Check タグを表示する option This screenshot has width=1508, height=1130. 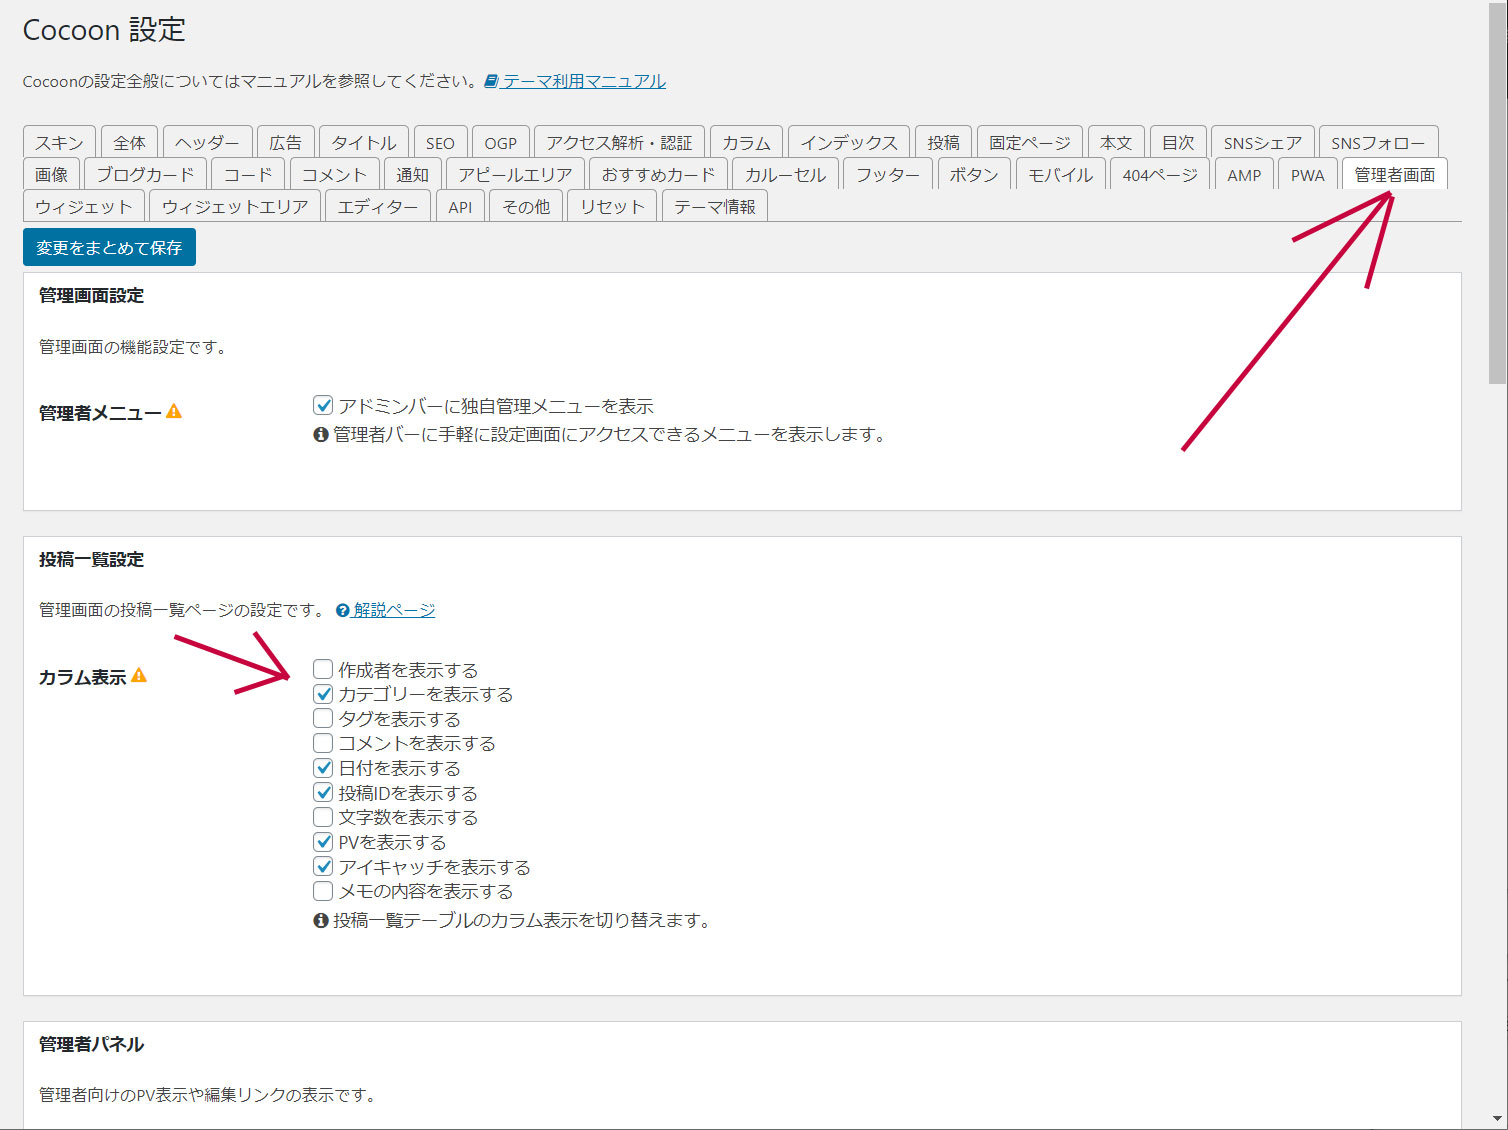point(323,718)
